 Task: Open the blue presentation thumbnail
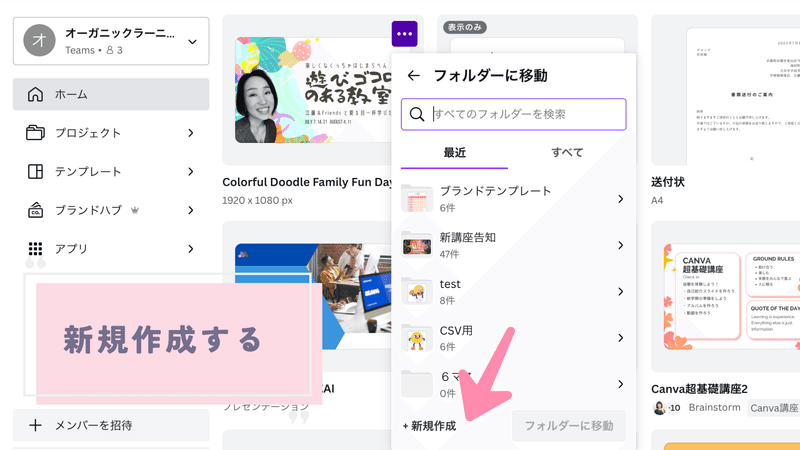pos(313,296)
